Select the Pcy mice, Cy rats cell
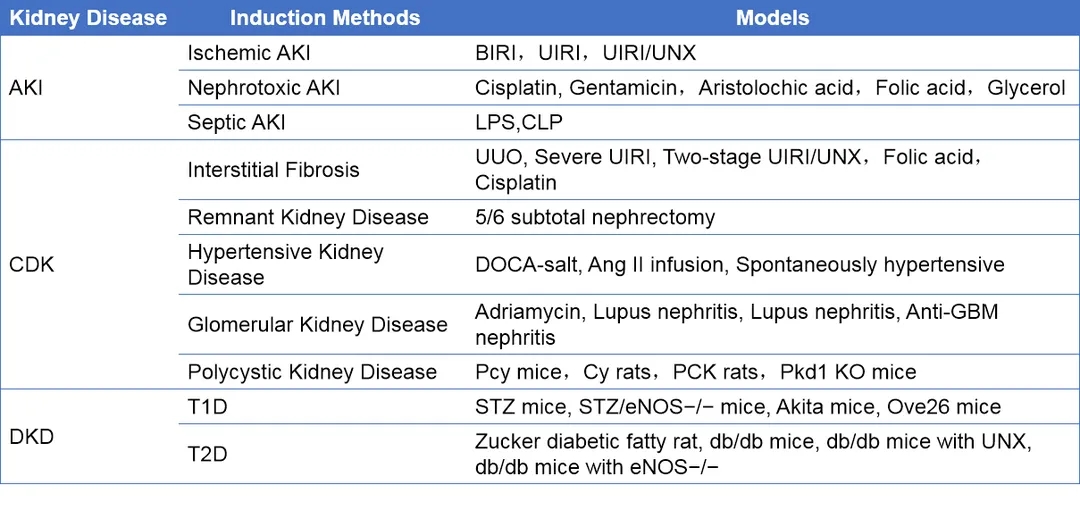Screen dimensions: 1080x510 [x=695, y=372]
